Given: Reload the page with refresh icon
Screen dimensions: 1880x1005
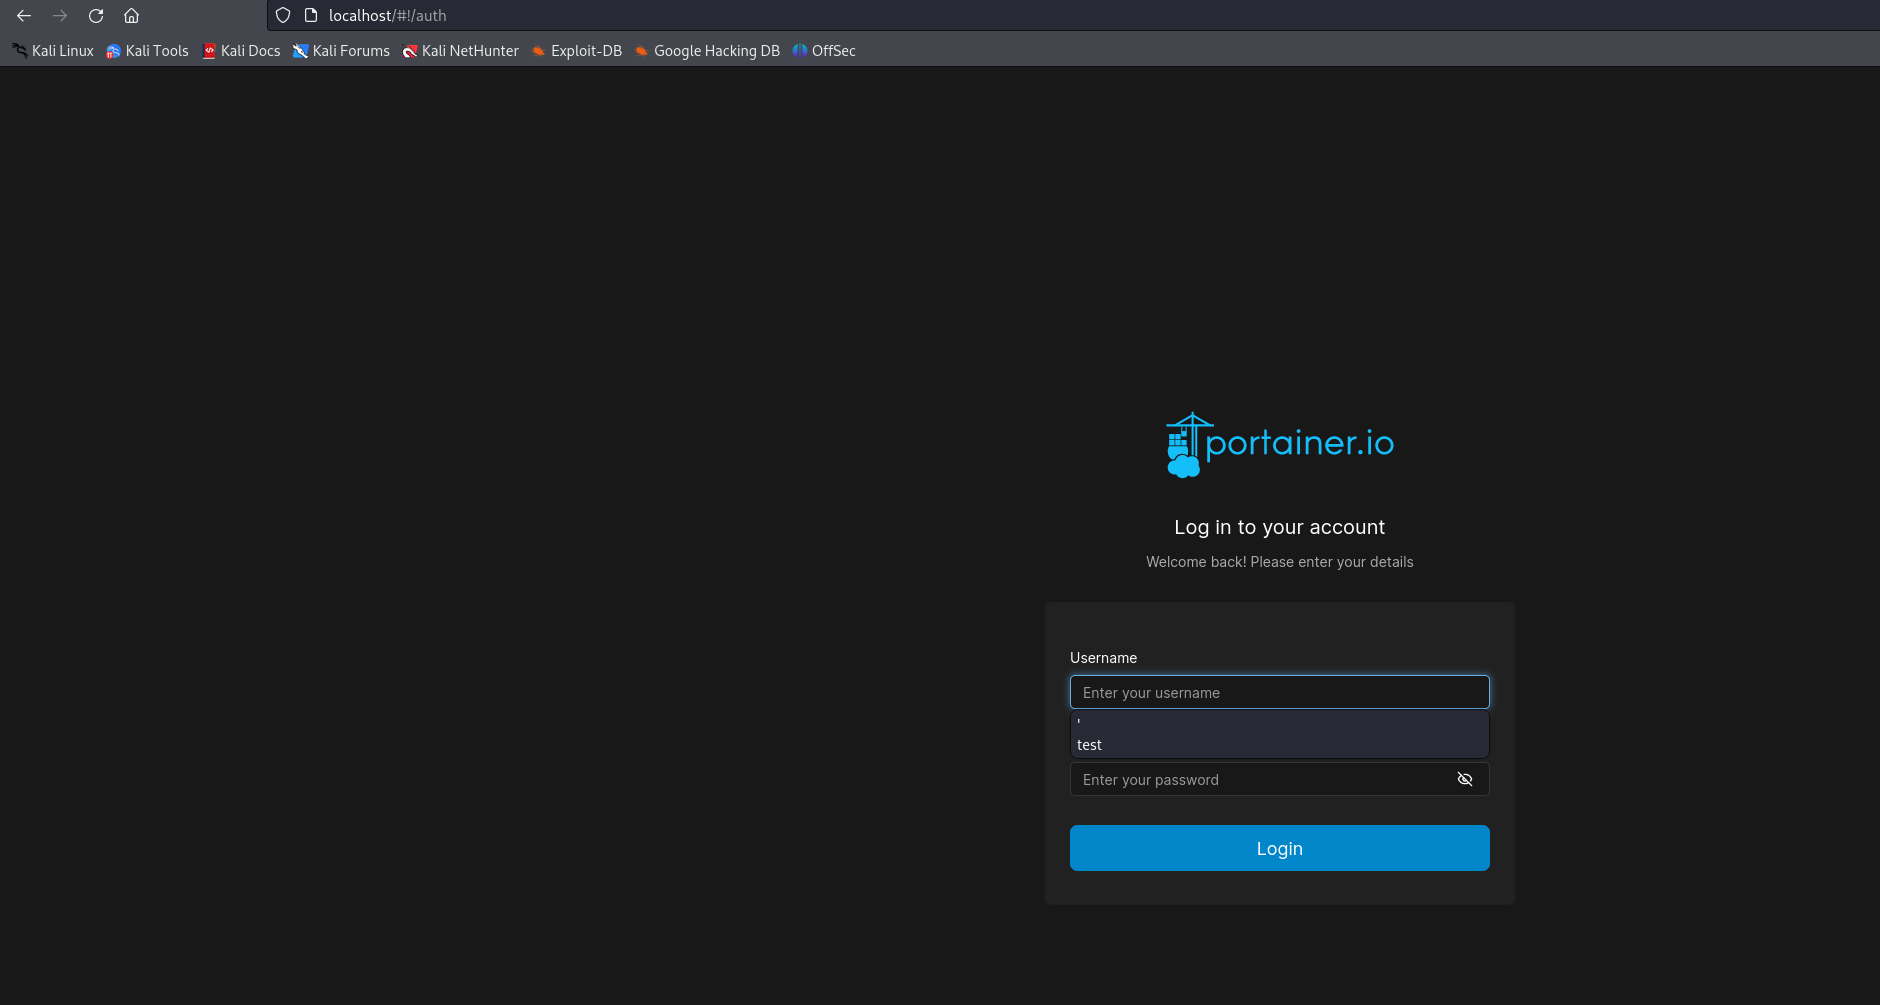Looking at the screenshot, I should 96,16.
